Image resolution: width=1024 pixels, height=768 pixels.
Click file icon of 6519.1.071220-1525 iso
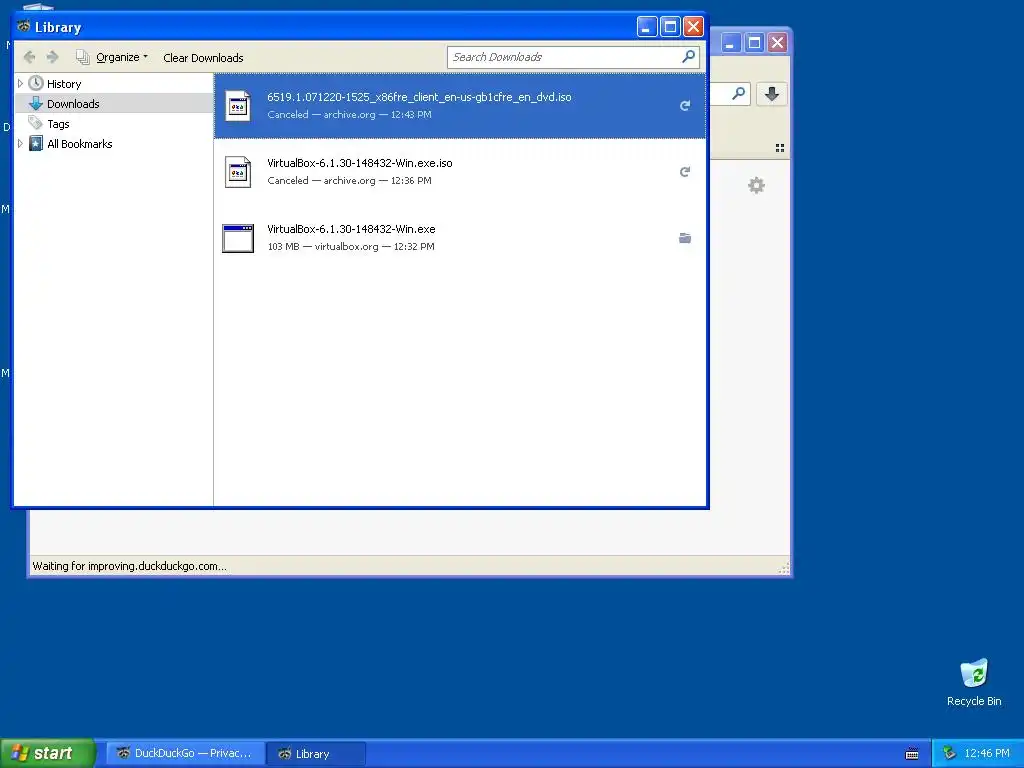[238, 106]
